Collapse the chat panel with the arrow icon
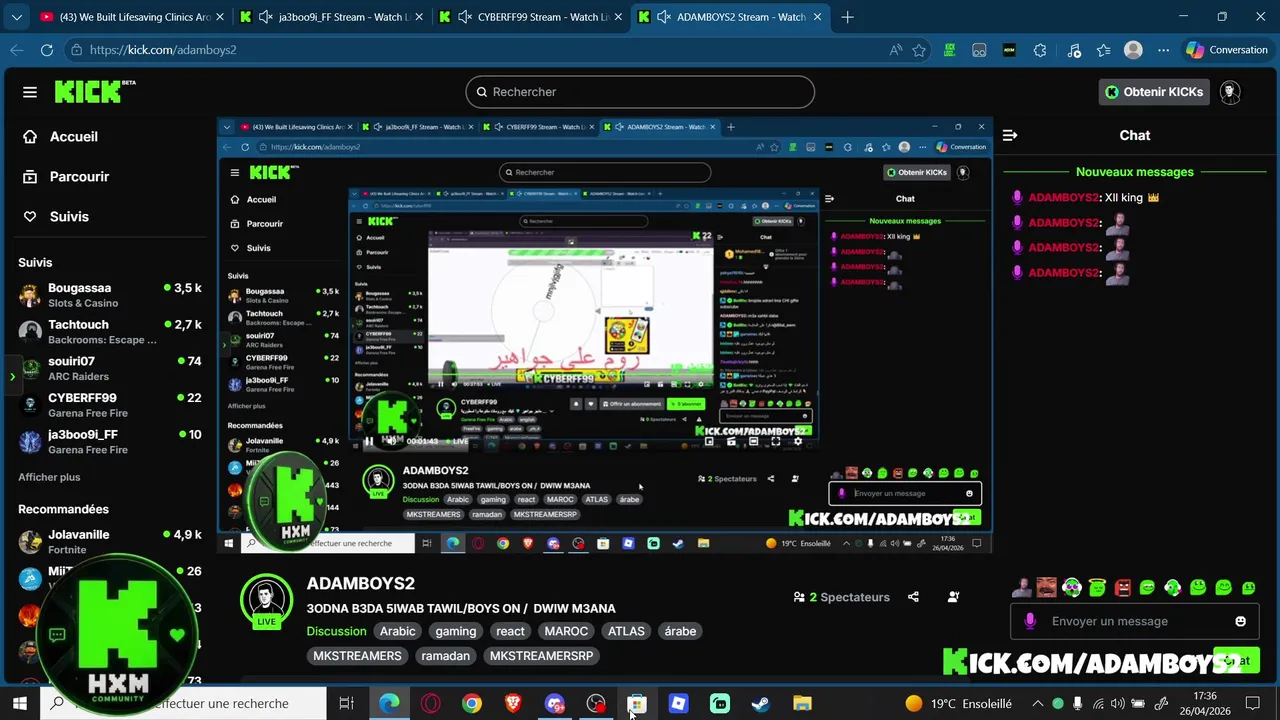The height and width of the screenshot is (720, 1280). pyautogui.click(x=1010, y=135)
